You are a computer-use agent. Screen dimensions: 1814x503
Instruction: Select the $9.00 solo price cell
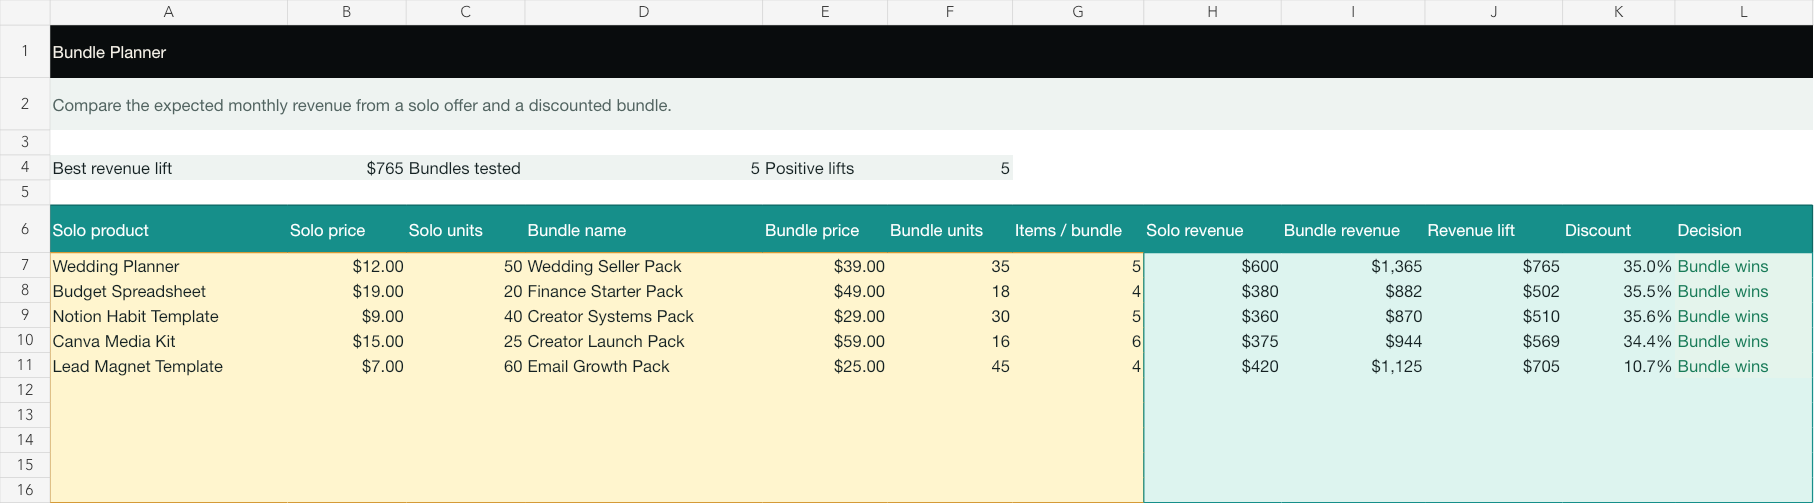point(347,316)
